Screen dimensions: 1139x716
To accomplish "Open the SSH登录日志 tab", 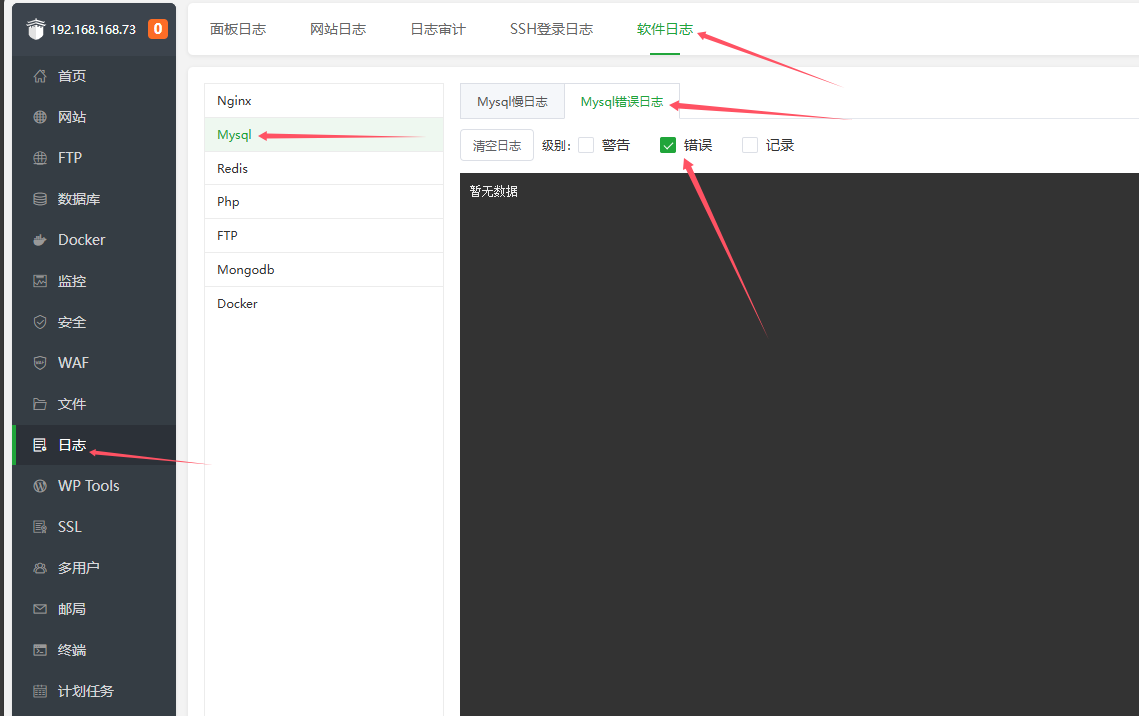I will pos(551,29).
